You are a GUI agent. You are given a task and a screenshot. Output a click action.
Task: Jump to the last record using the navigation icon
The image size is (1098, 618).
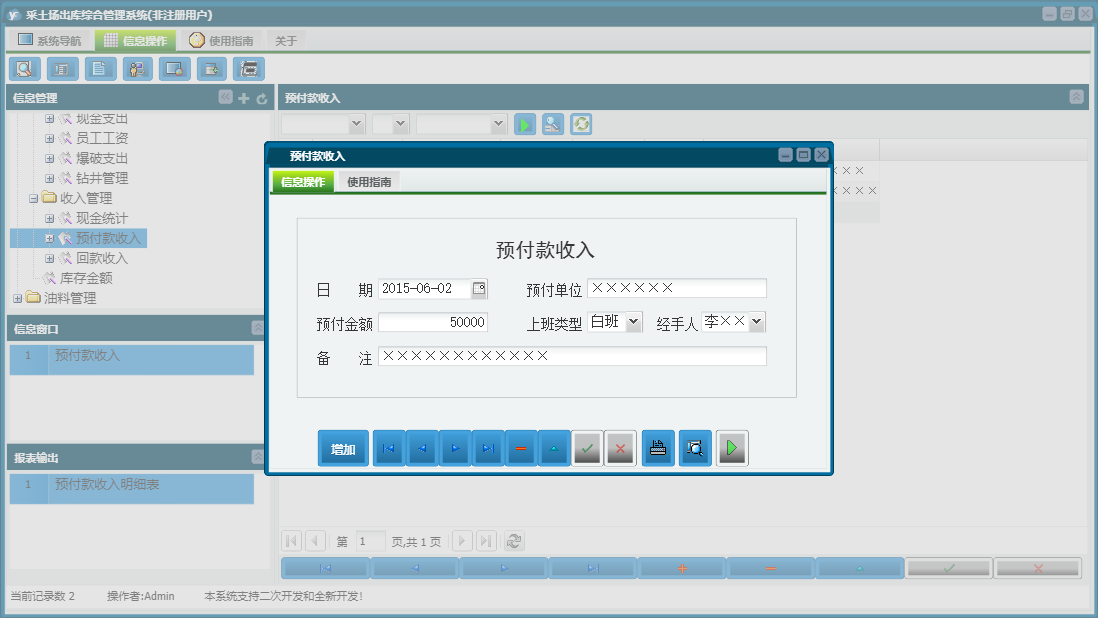pos(488,448)
